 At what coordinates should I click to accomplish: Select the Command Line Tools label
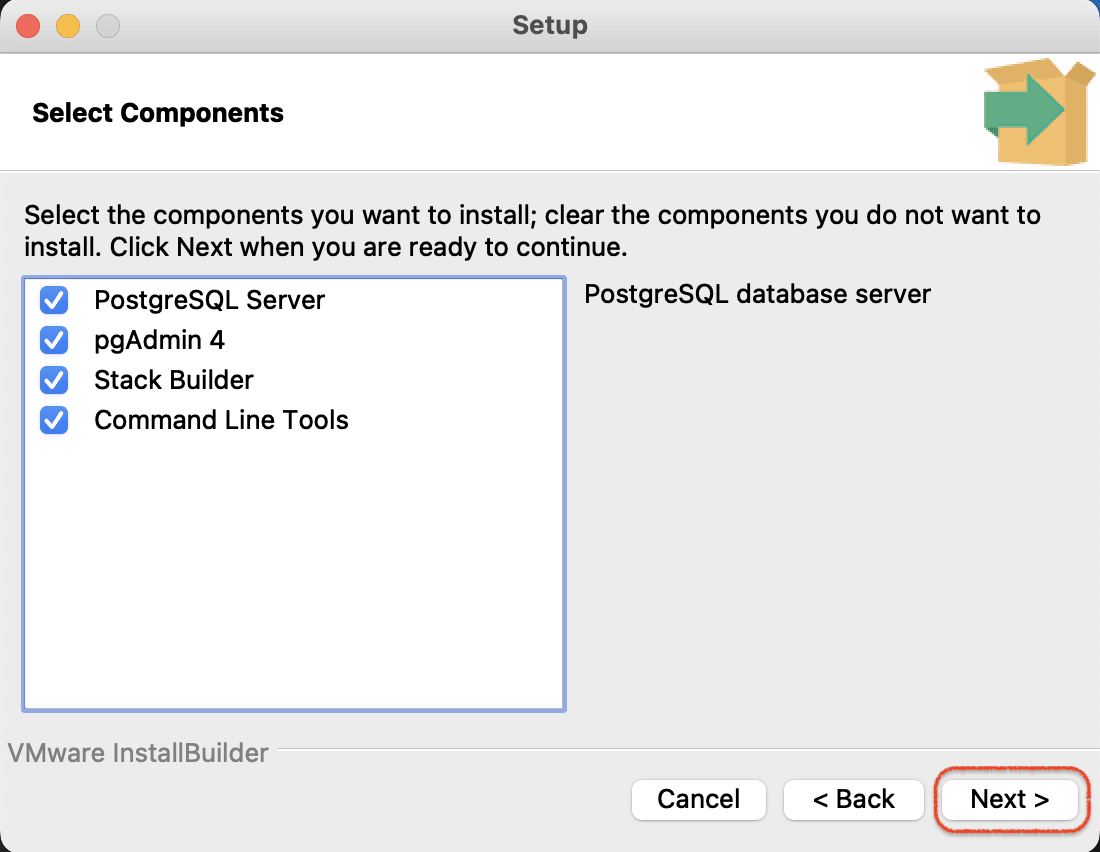222,420
